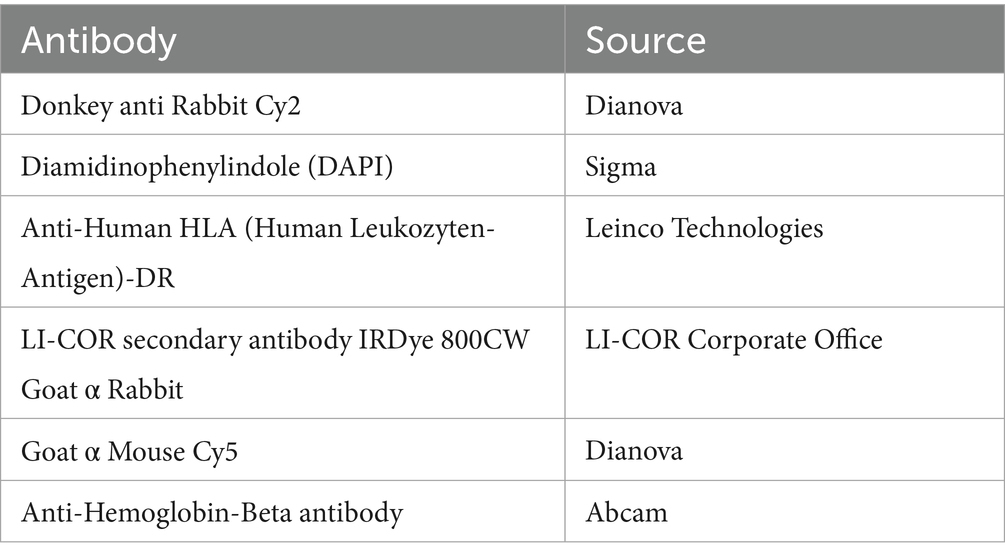Click the Dianova source for Goat α Mouse
The width and height of the screenshot is (1005, 560).
pyautogui.click(x=634, y=450)
